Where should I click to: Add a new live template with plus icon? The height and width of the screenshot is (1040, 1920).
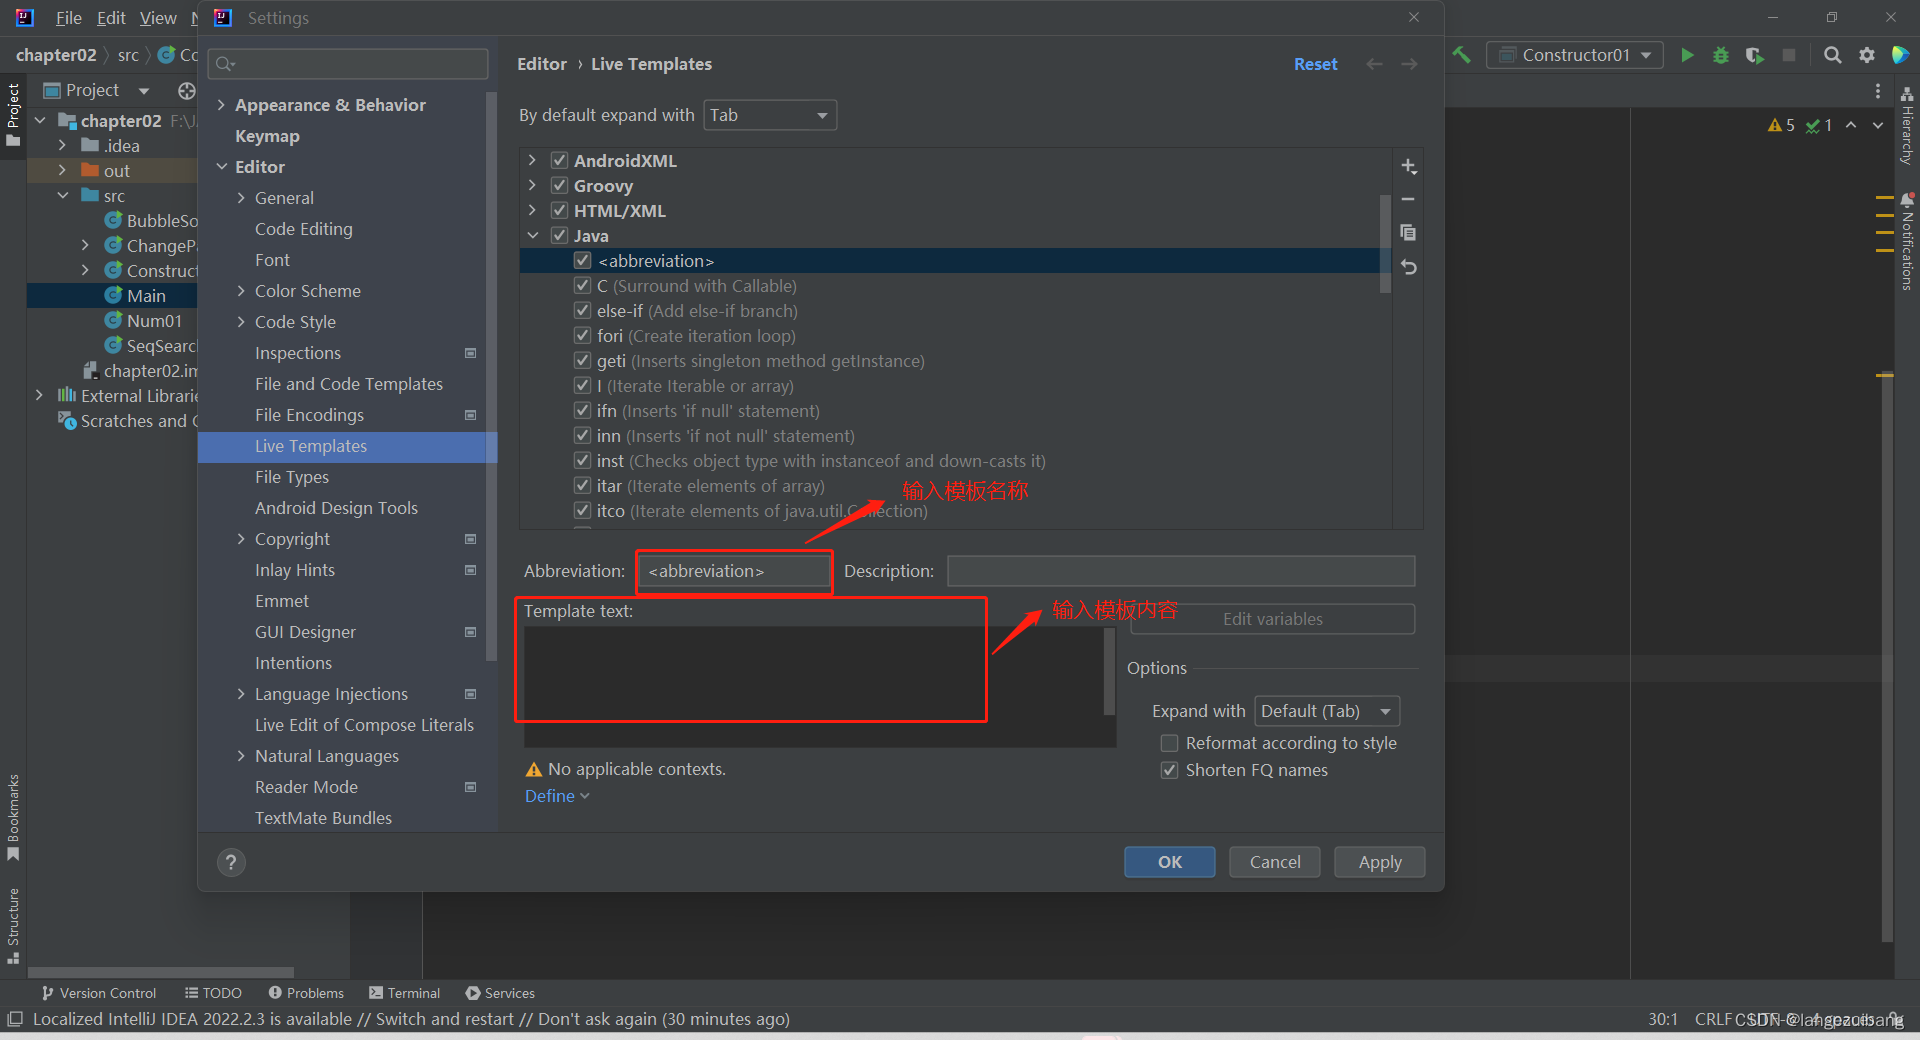pyautogui.click(x=1408, y=166)
